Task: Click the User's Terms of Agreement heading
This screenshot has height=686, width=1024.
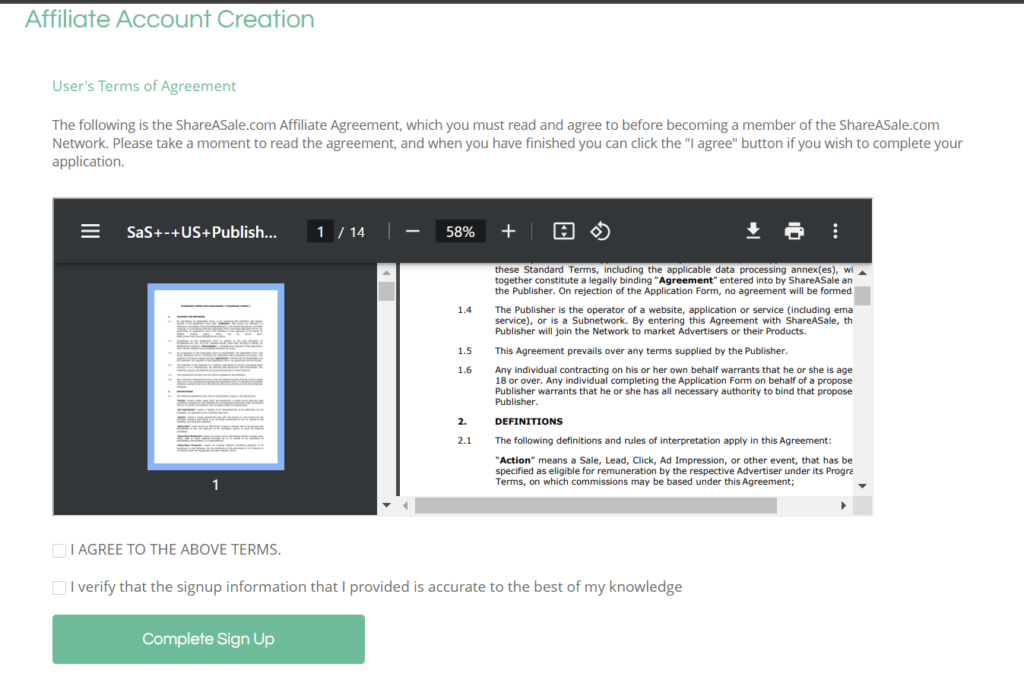Action: coord(144,86)
